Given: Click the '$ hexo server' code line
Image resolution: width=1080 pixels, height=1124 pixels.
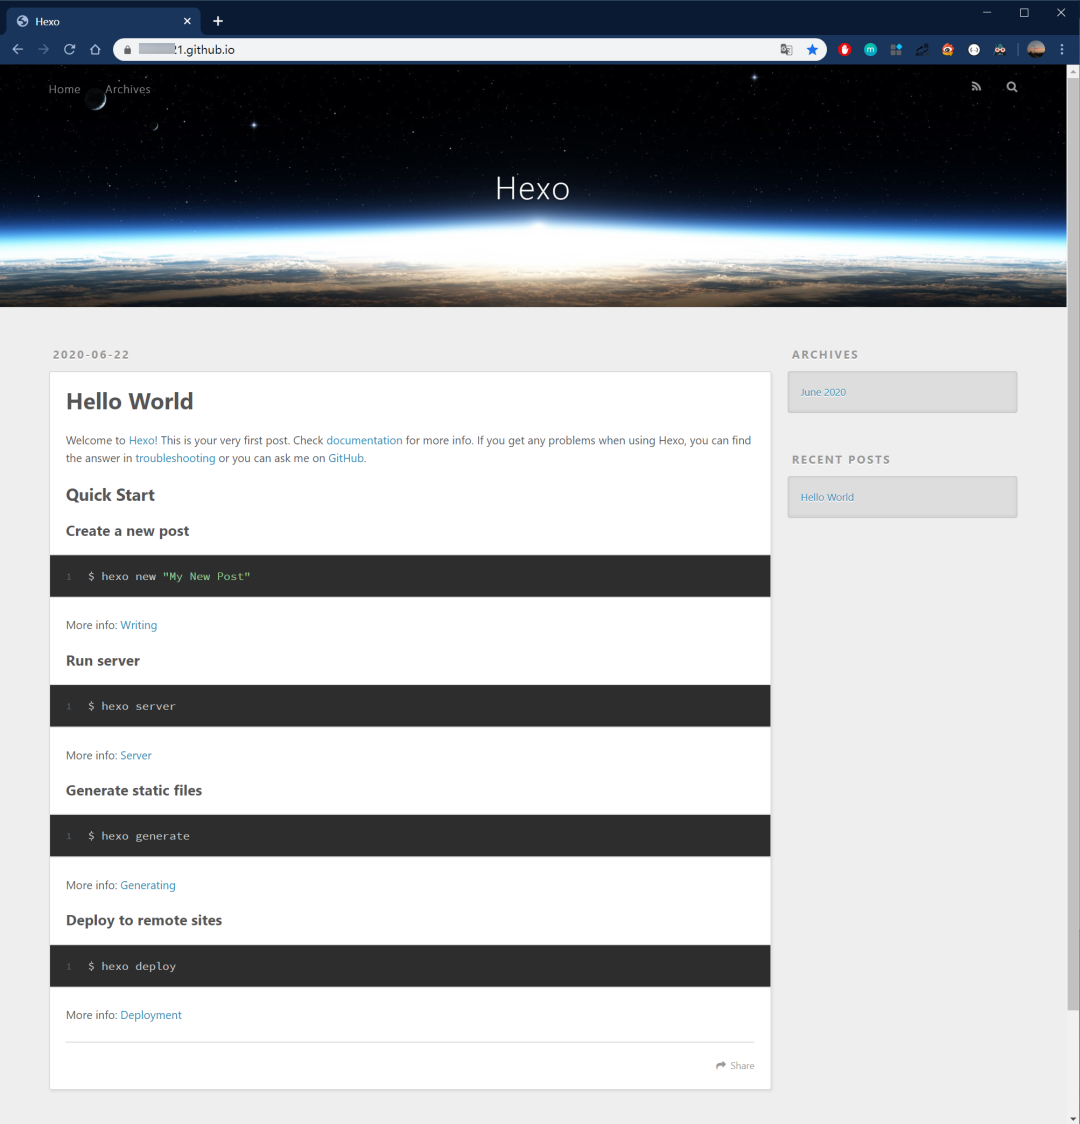Looking at the screenshot, I should click(131, 706).
